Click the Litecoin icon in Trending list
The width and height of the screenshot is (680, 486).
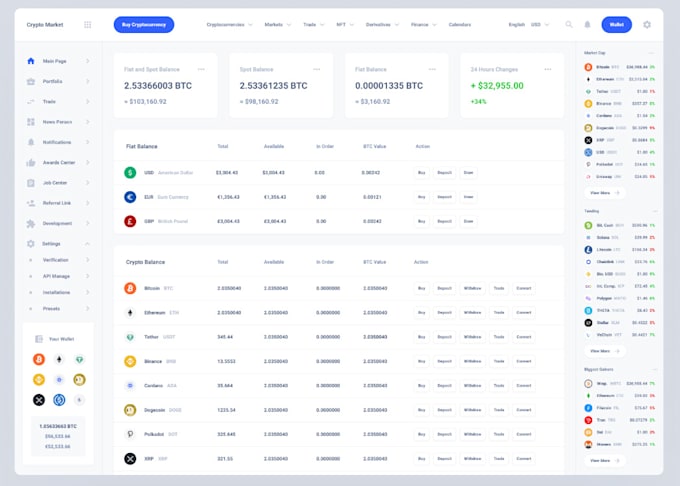[588, 250]
